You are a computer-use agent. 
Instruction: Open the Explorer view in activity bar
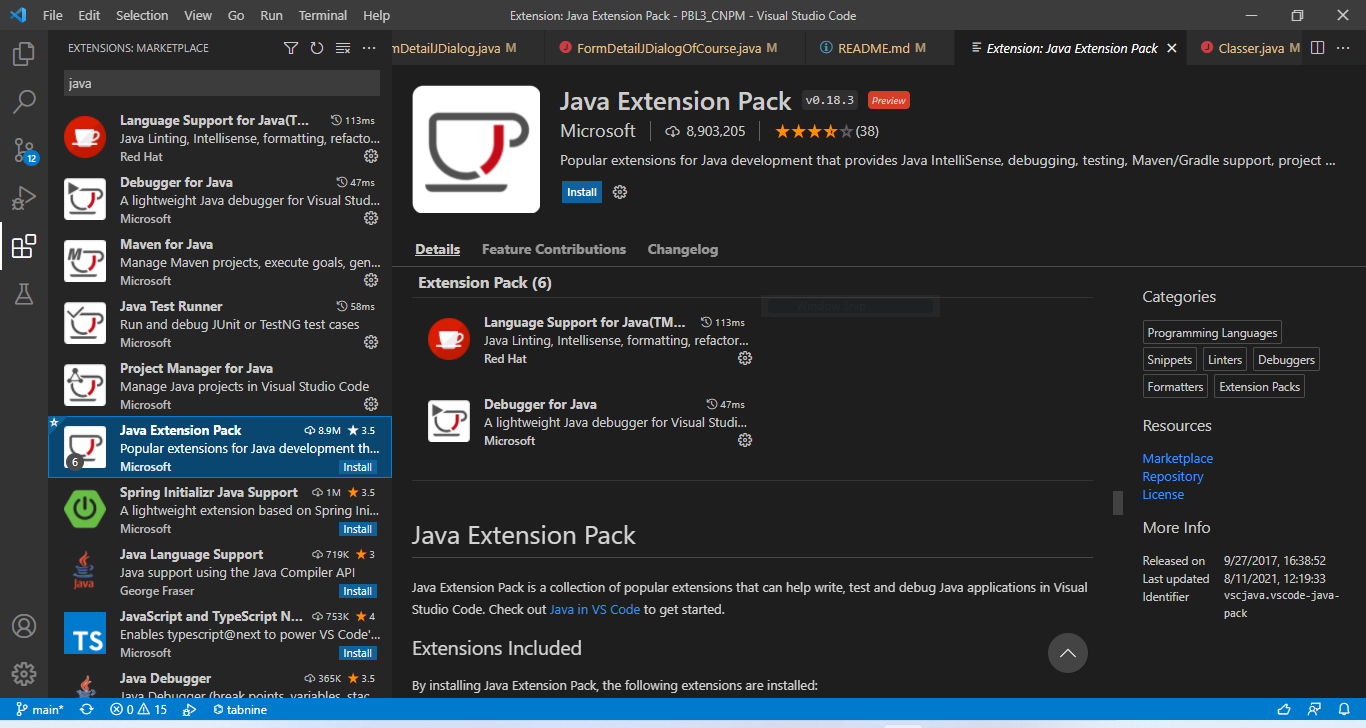(24, 54)
